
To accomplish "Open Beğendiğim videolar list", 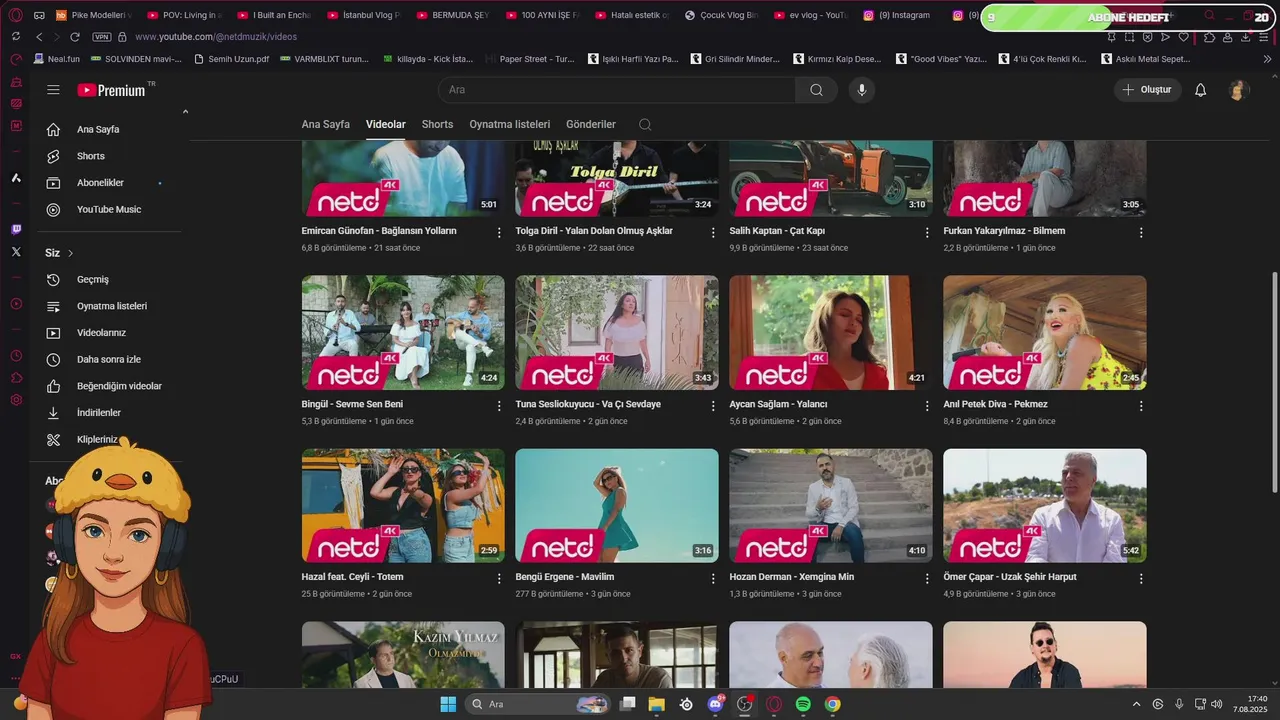I will pos(119,386).
